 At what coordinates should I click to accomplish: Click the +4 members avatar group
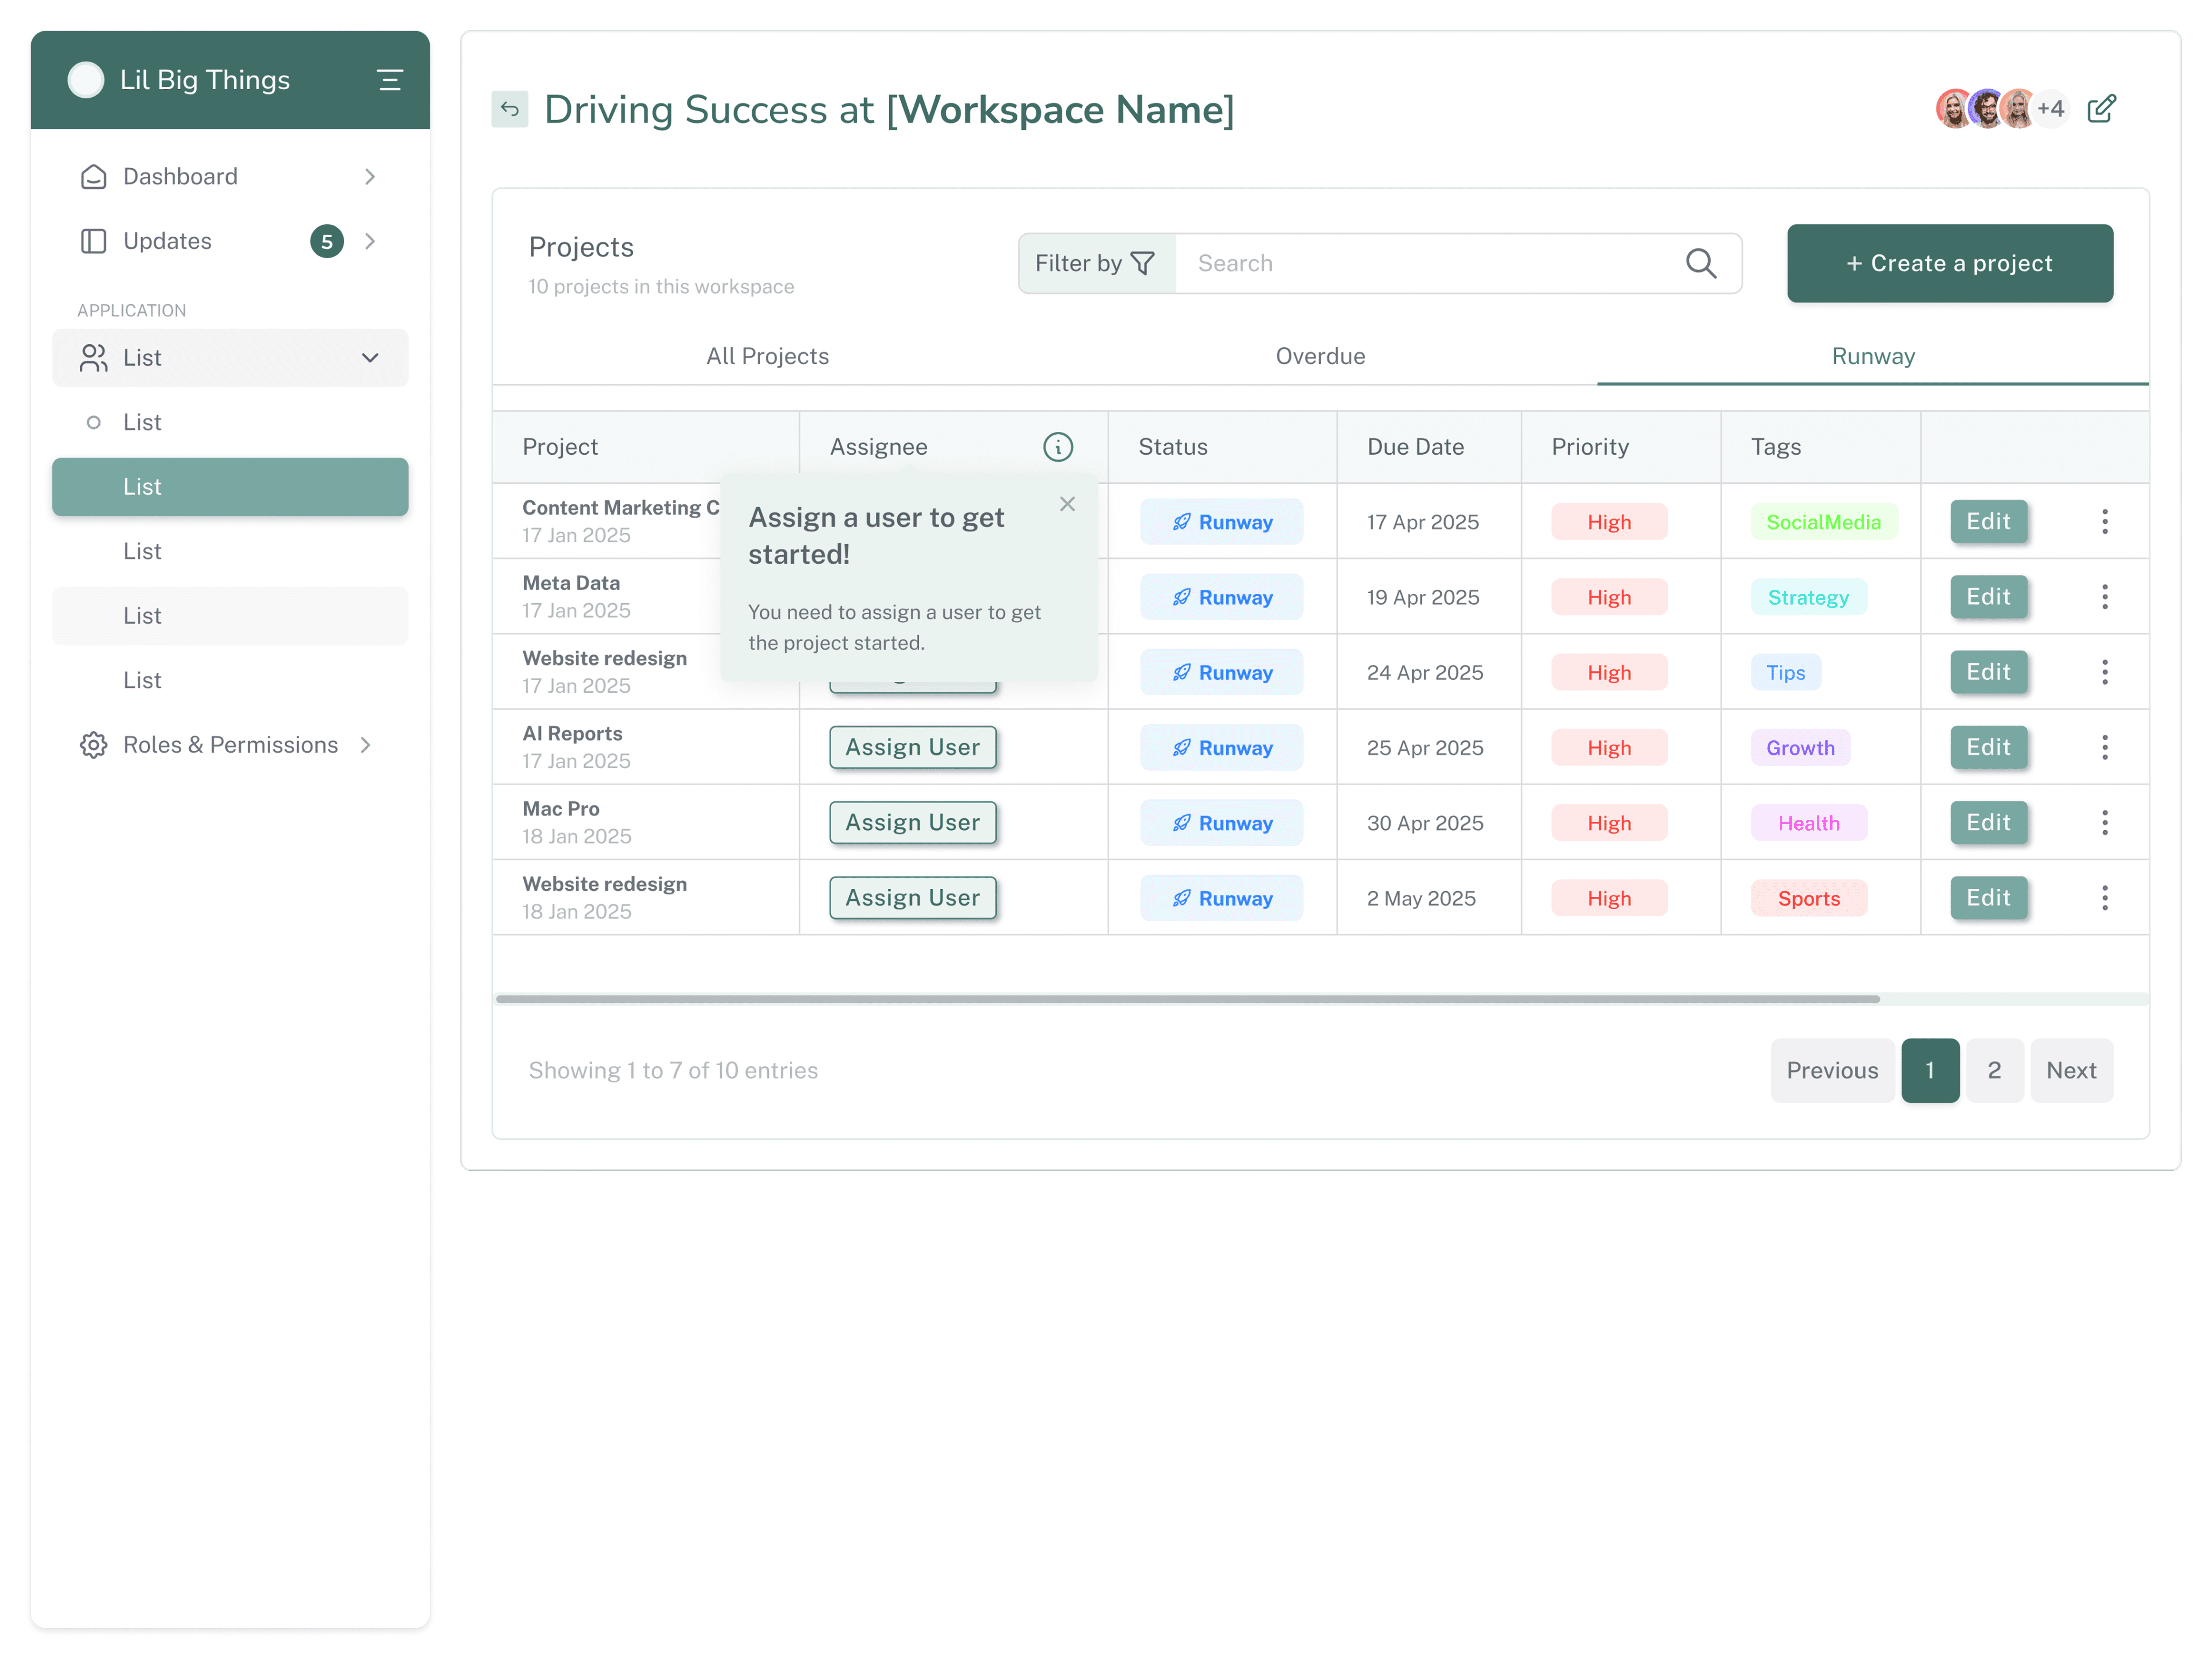(2050, 108)
